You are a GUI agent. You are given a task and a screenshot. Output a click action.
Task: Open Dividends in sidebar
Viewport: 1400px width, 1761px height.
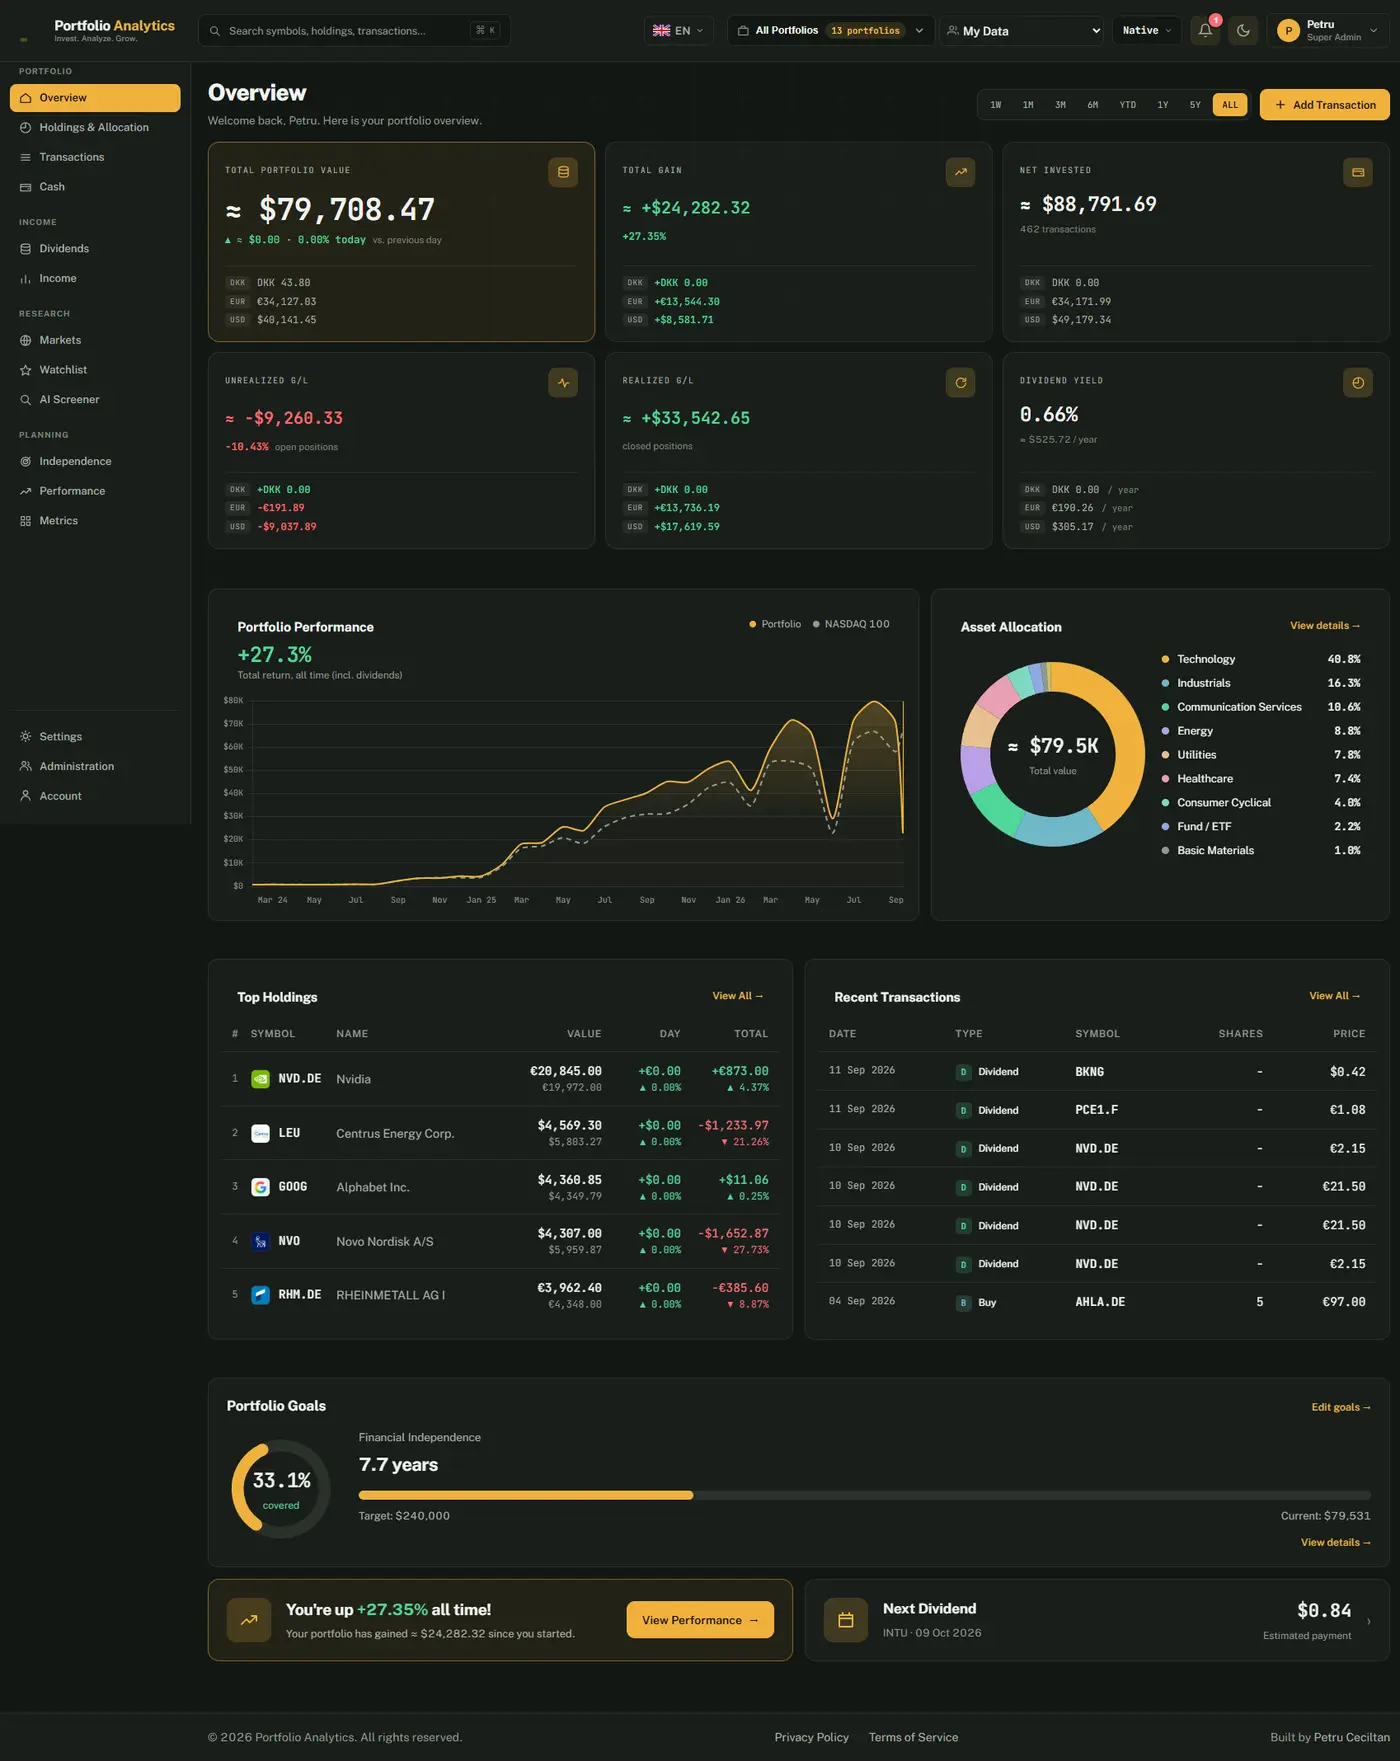pyautogui.click(x=95, y=249)
